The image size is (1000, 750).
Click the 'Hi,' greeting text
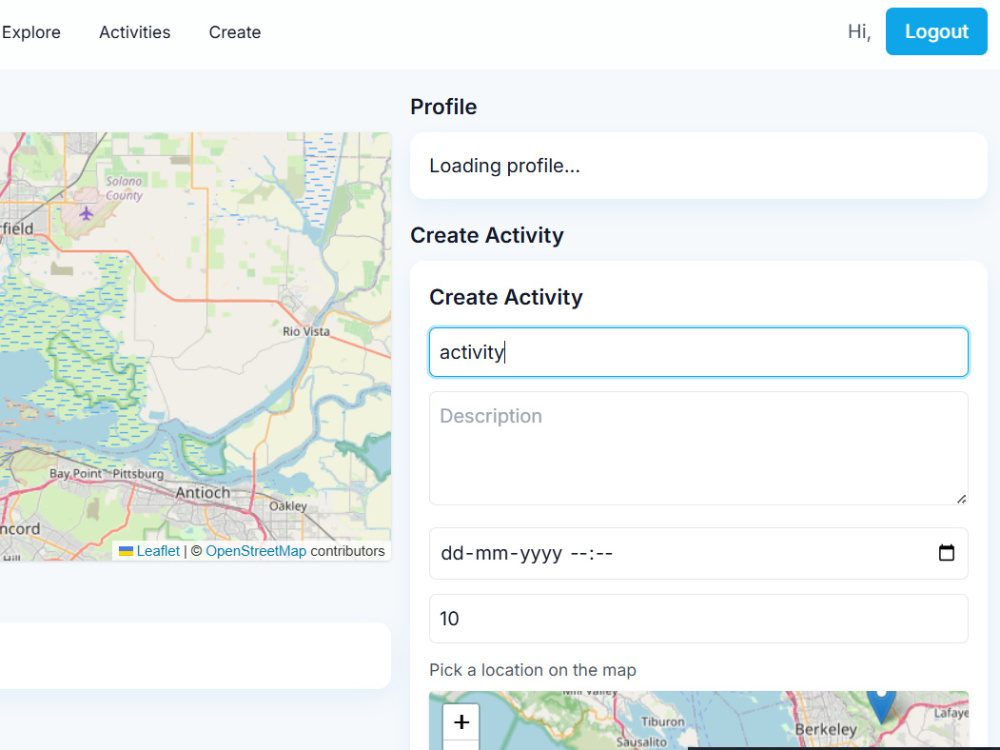coord(859,32)
